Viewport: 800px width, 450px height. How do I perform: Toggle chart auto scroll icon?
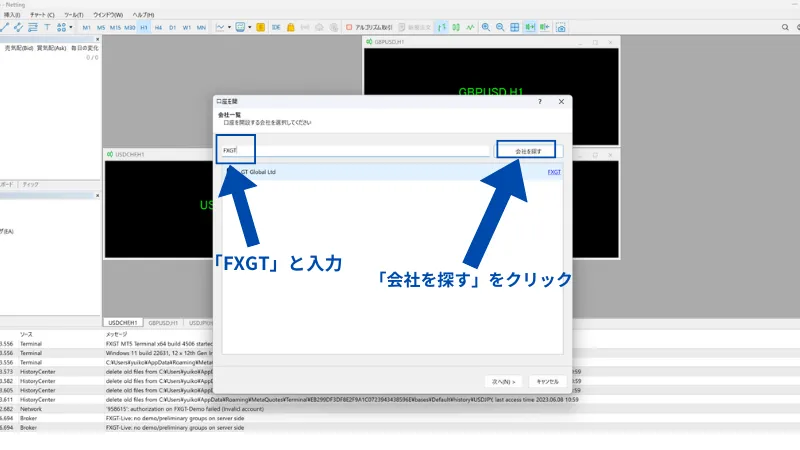(530, 28)
